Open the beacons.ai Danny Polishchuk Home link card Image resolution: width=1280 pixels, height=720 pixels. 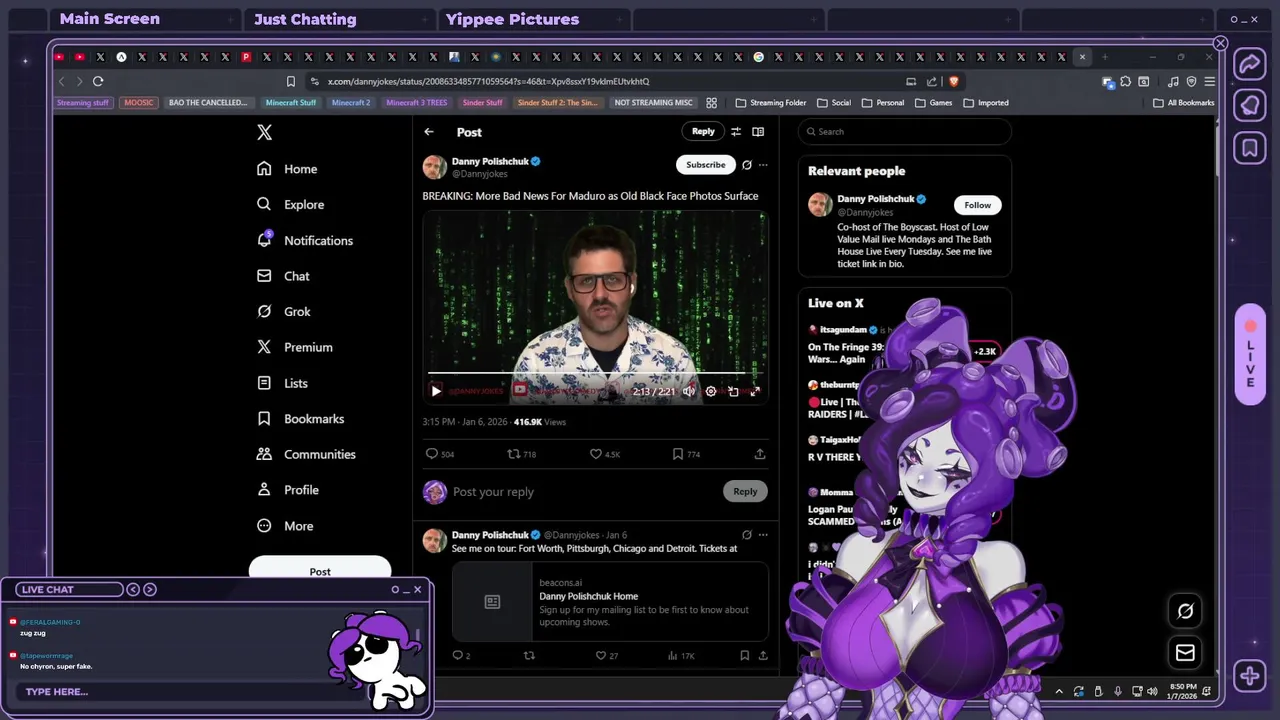point(610,601)
